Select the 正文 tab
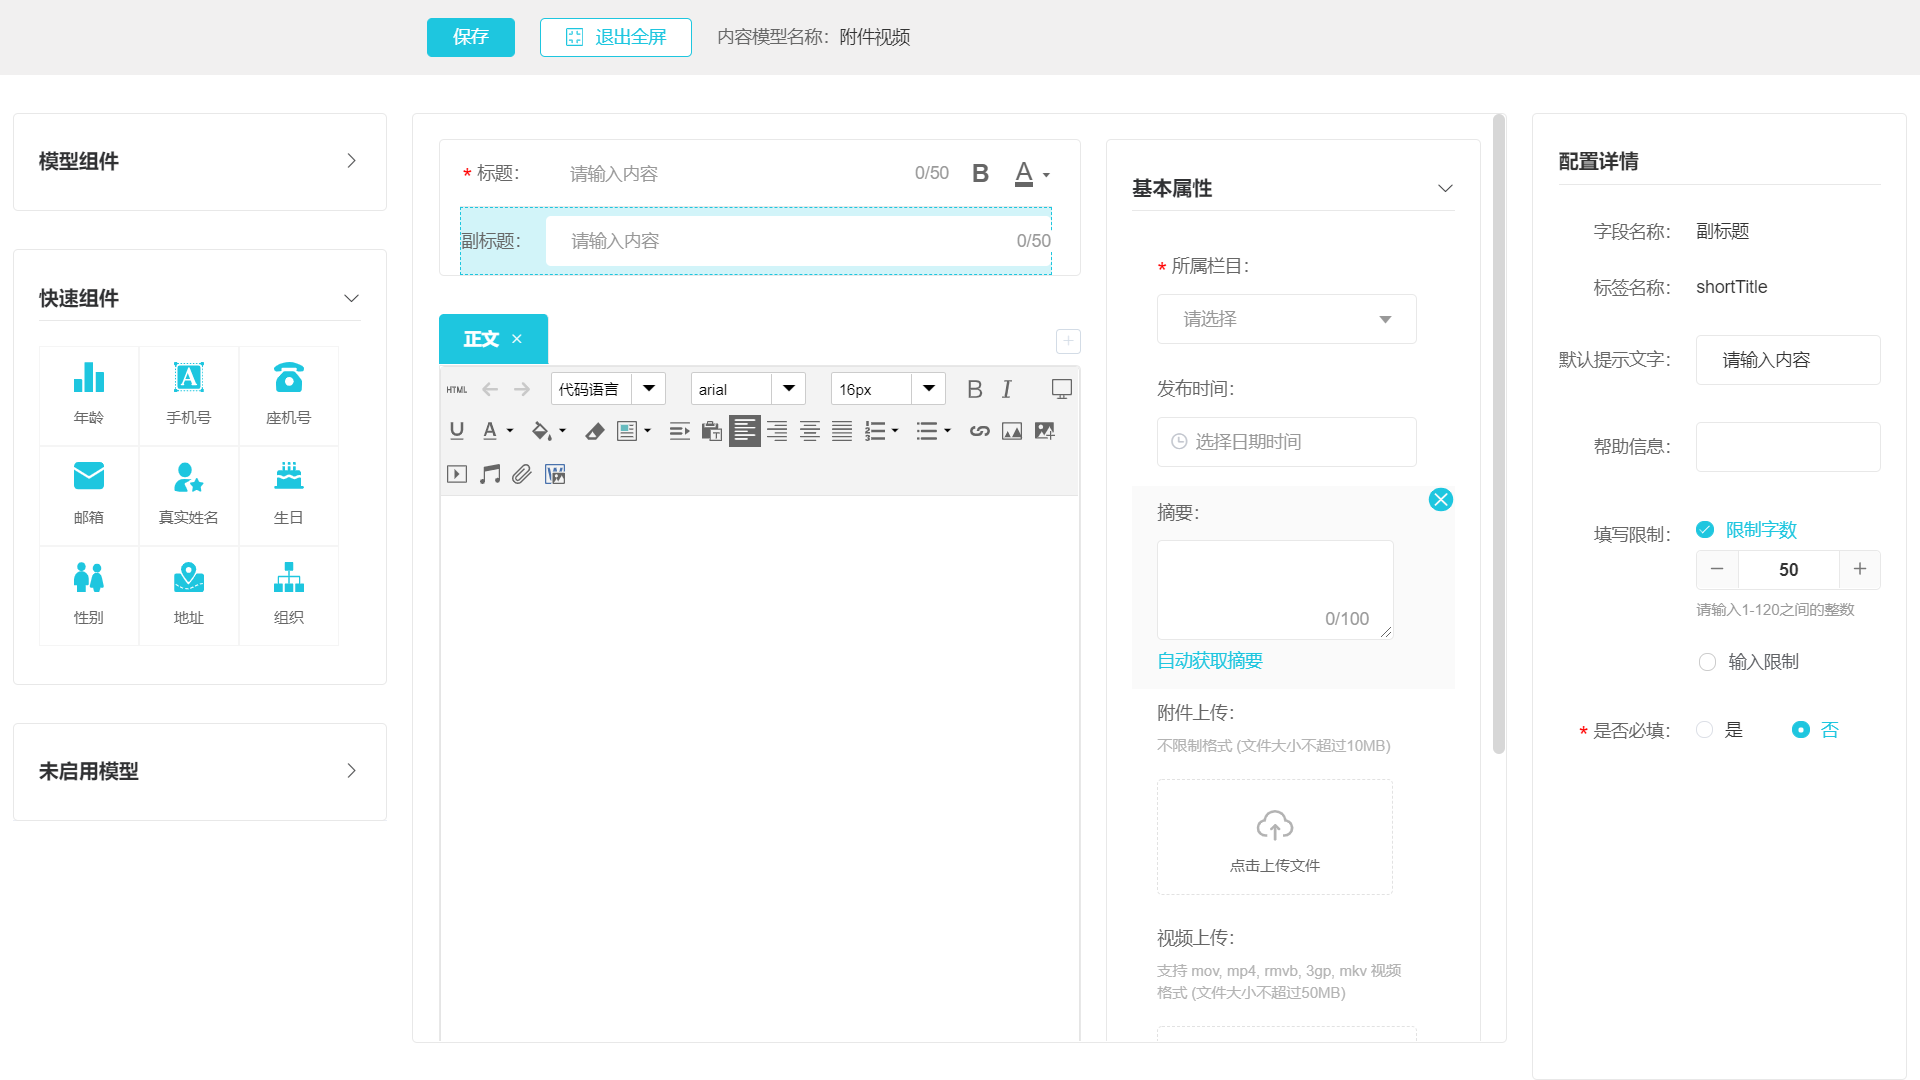Viewport: 1920px width, 1080px height. coord(481,339)
